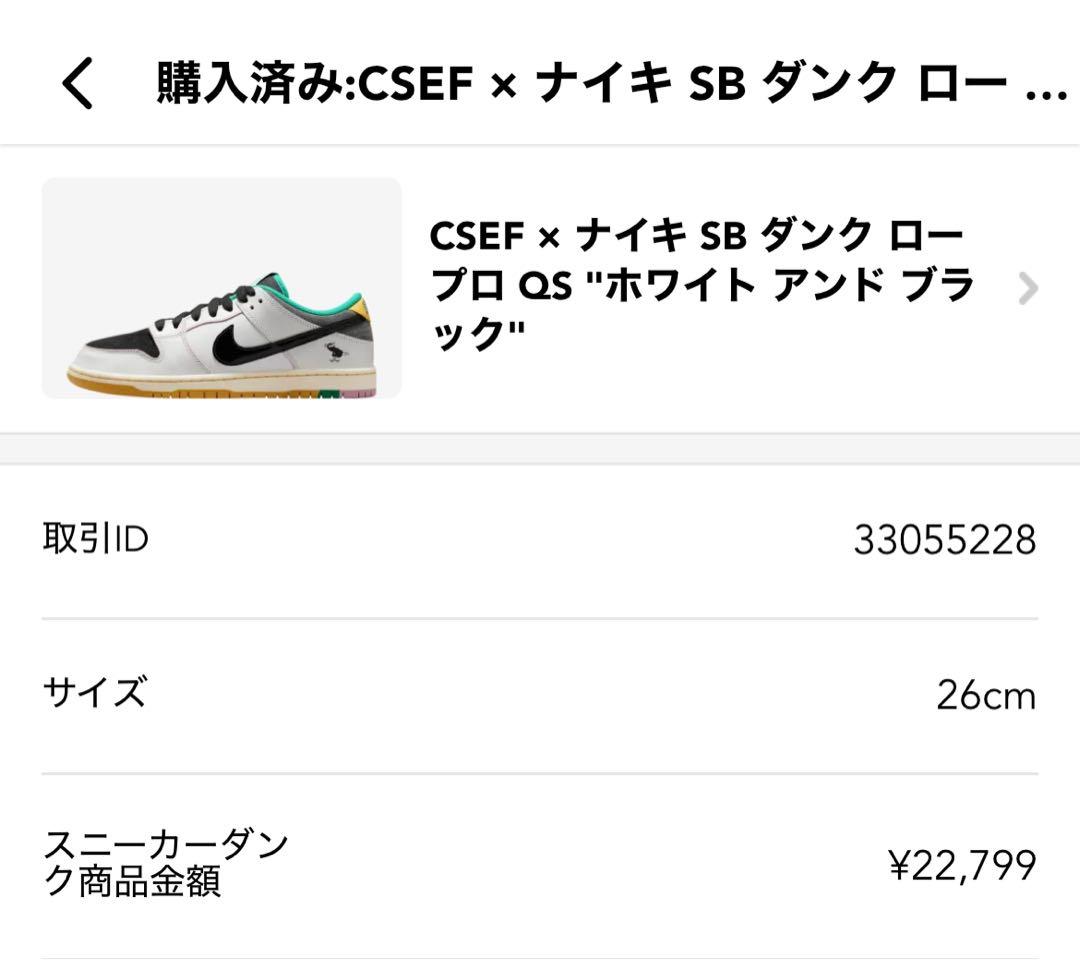
Task: Open the purchased item header bar
Action: (x=540, y=85)
